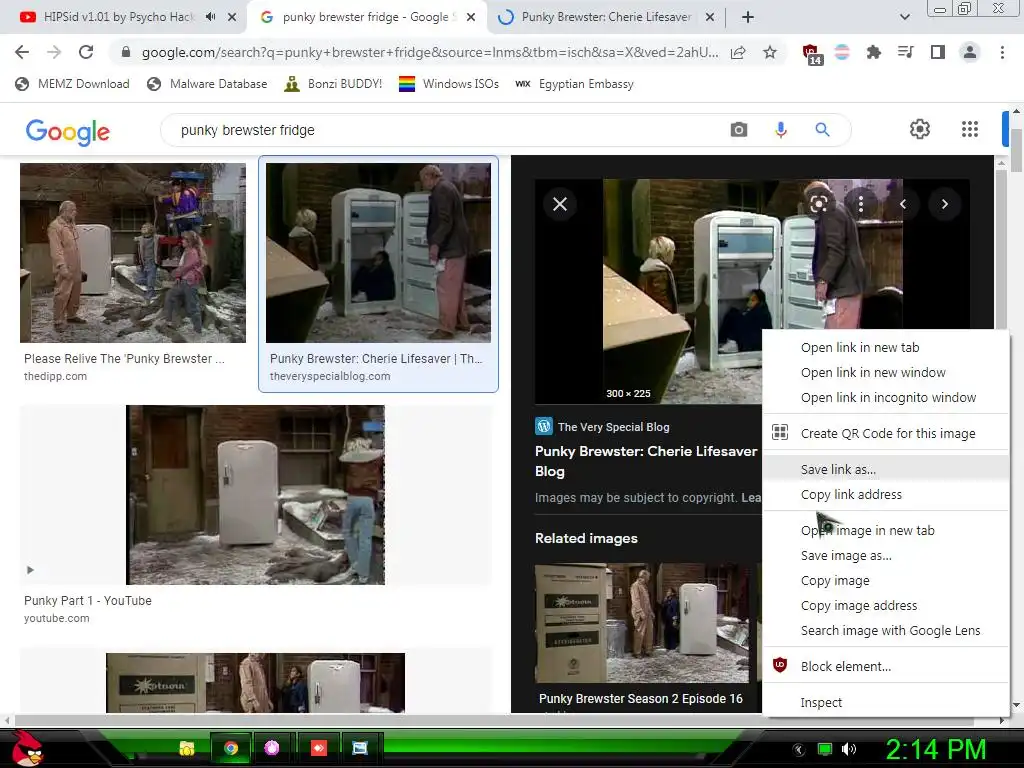Share this page via address bar icon
This screenshot has height=768, width=1024.
click(x=738, y=52)
